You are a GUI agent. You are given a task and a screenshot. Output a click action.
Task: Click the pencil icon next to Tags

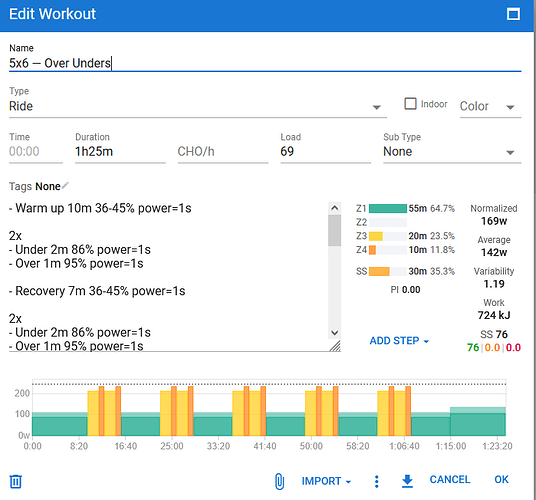(x=65, y=186)
